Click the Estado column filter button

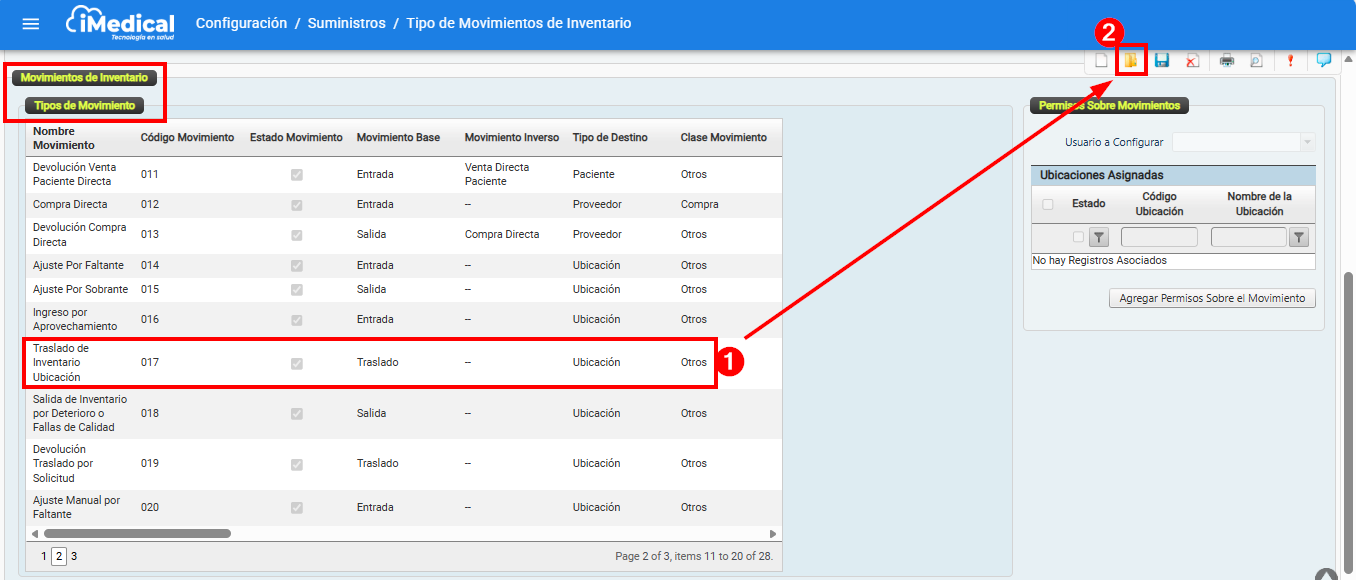[x=1098, y=237]
